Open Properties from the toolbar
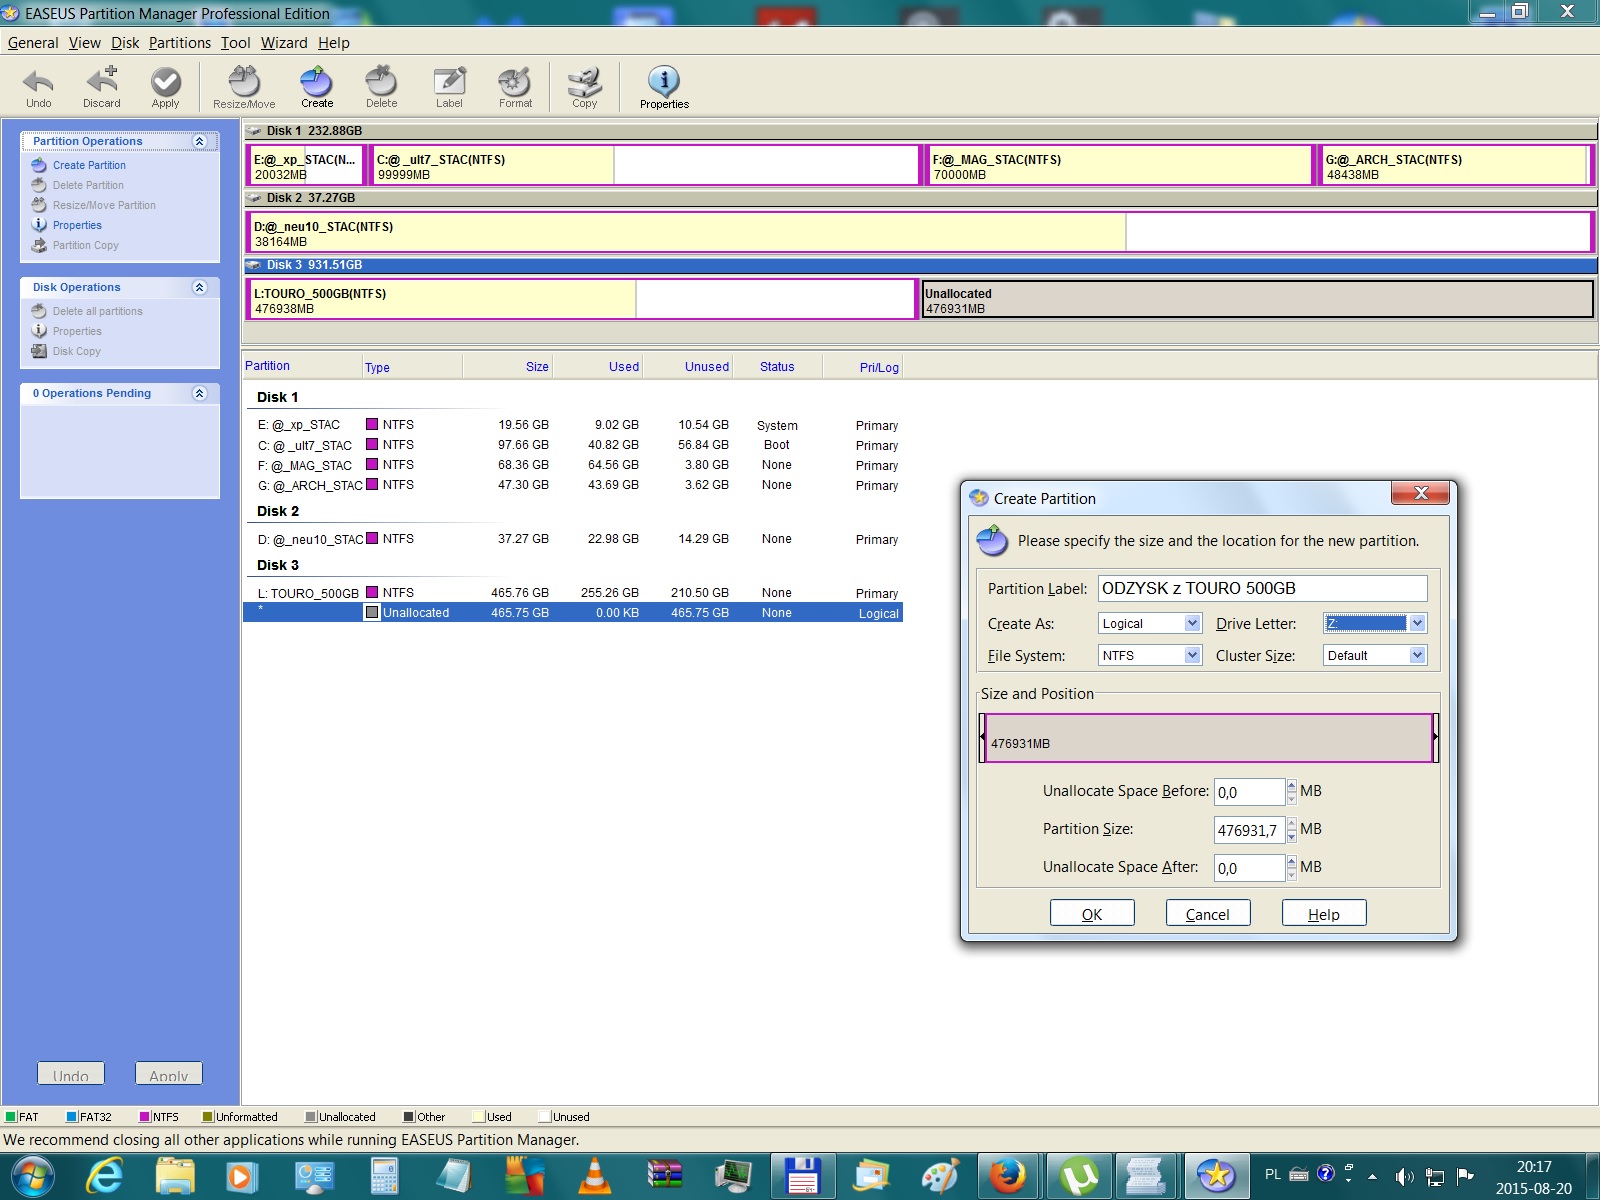Viewport: 1600px width, 1200px height. pyautogui.click(x=664, y=87)
